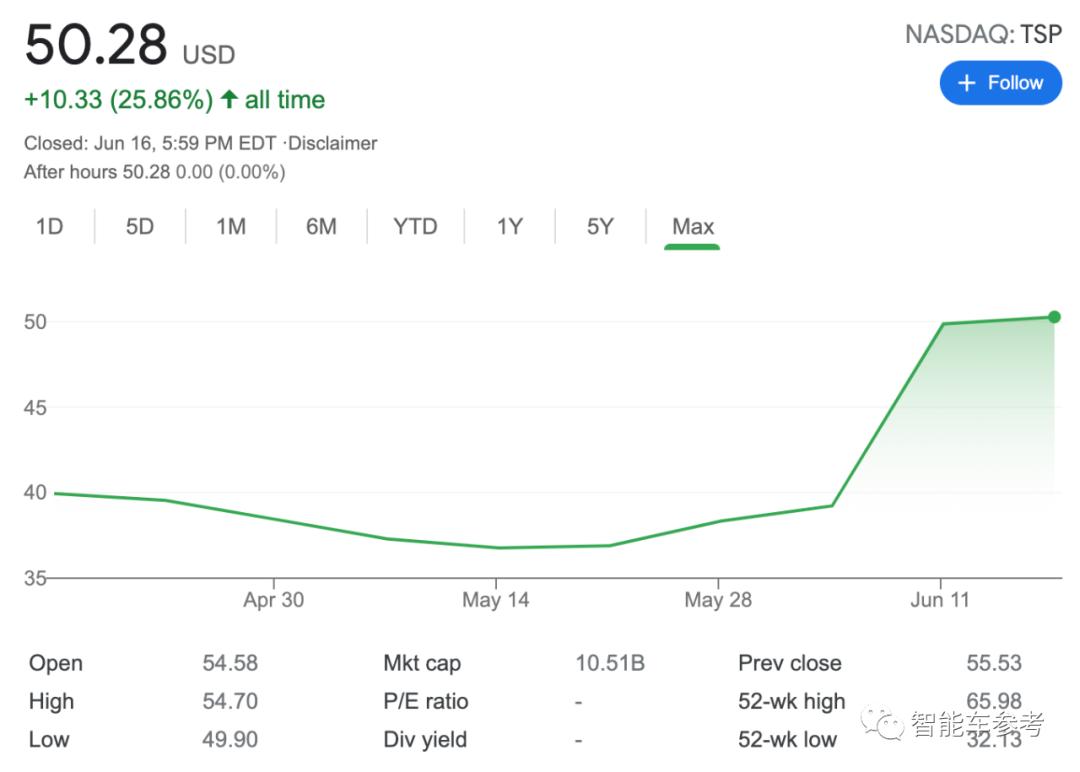This screenshot has width=1080, height=772.
Task: Click the Max range tab
Action: [693, 227]
